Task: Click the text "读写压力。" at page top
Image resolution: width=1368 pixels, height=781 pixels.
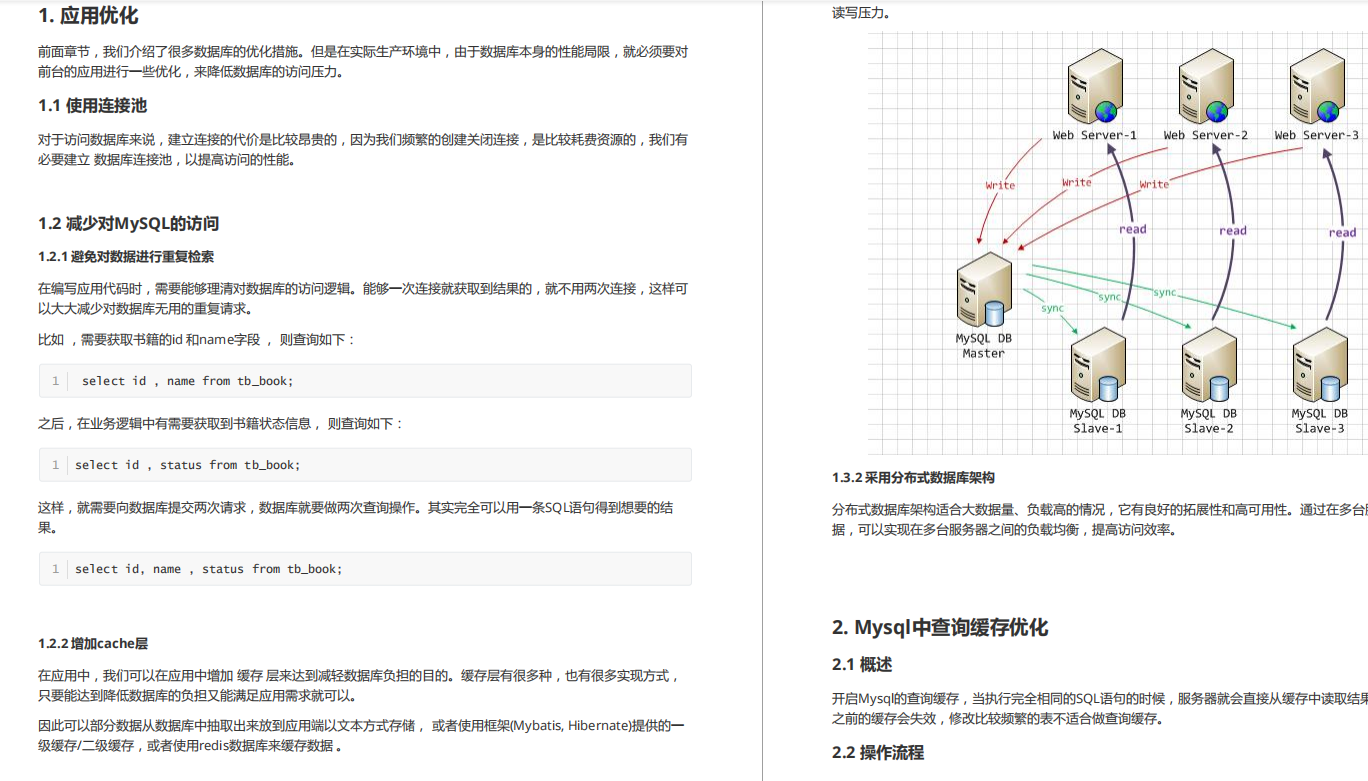Action: pos(861,13)
